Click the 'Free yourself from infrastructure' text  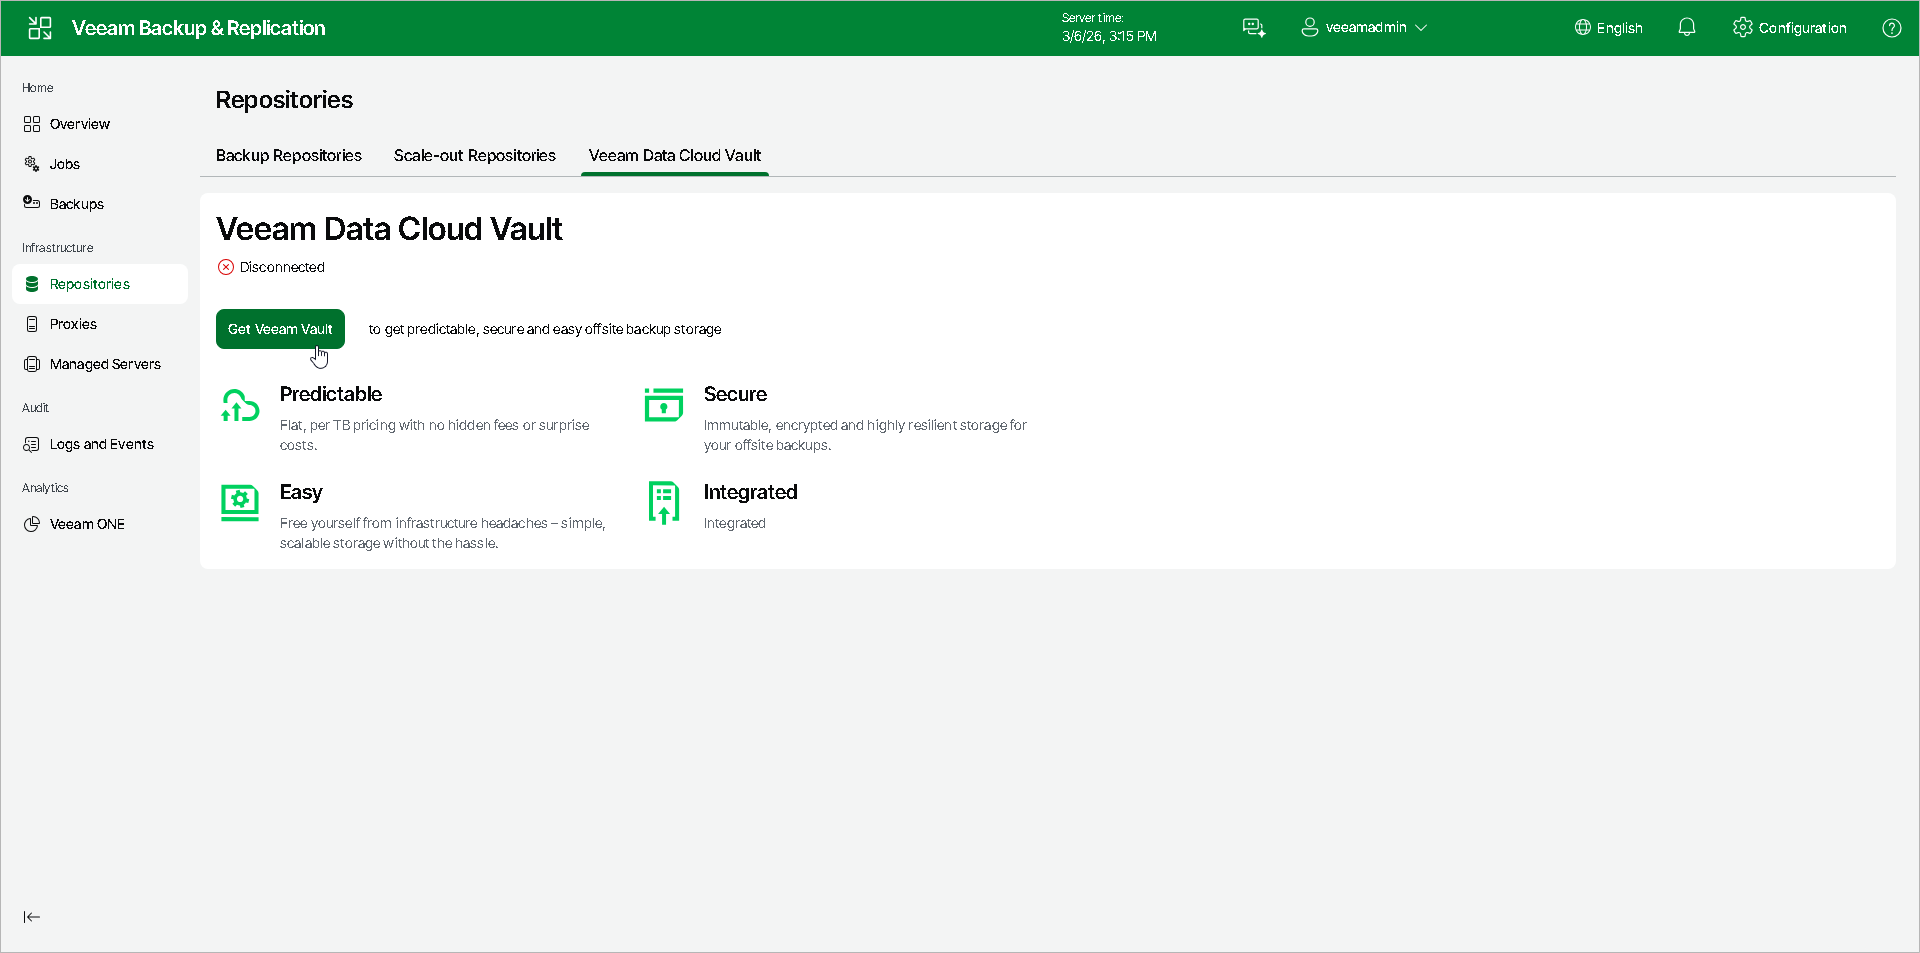click(443, 533)
